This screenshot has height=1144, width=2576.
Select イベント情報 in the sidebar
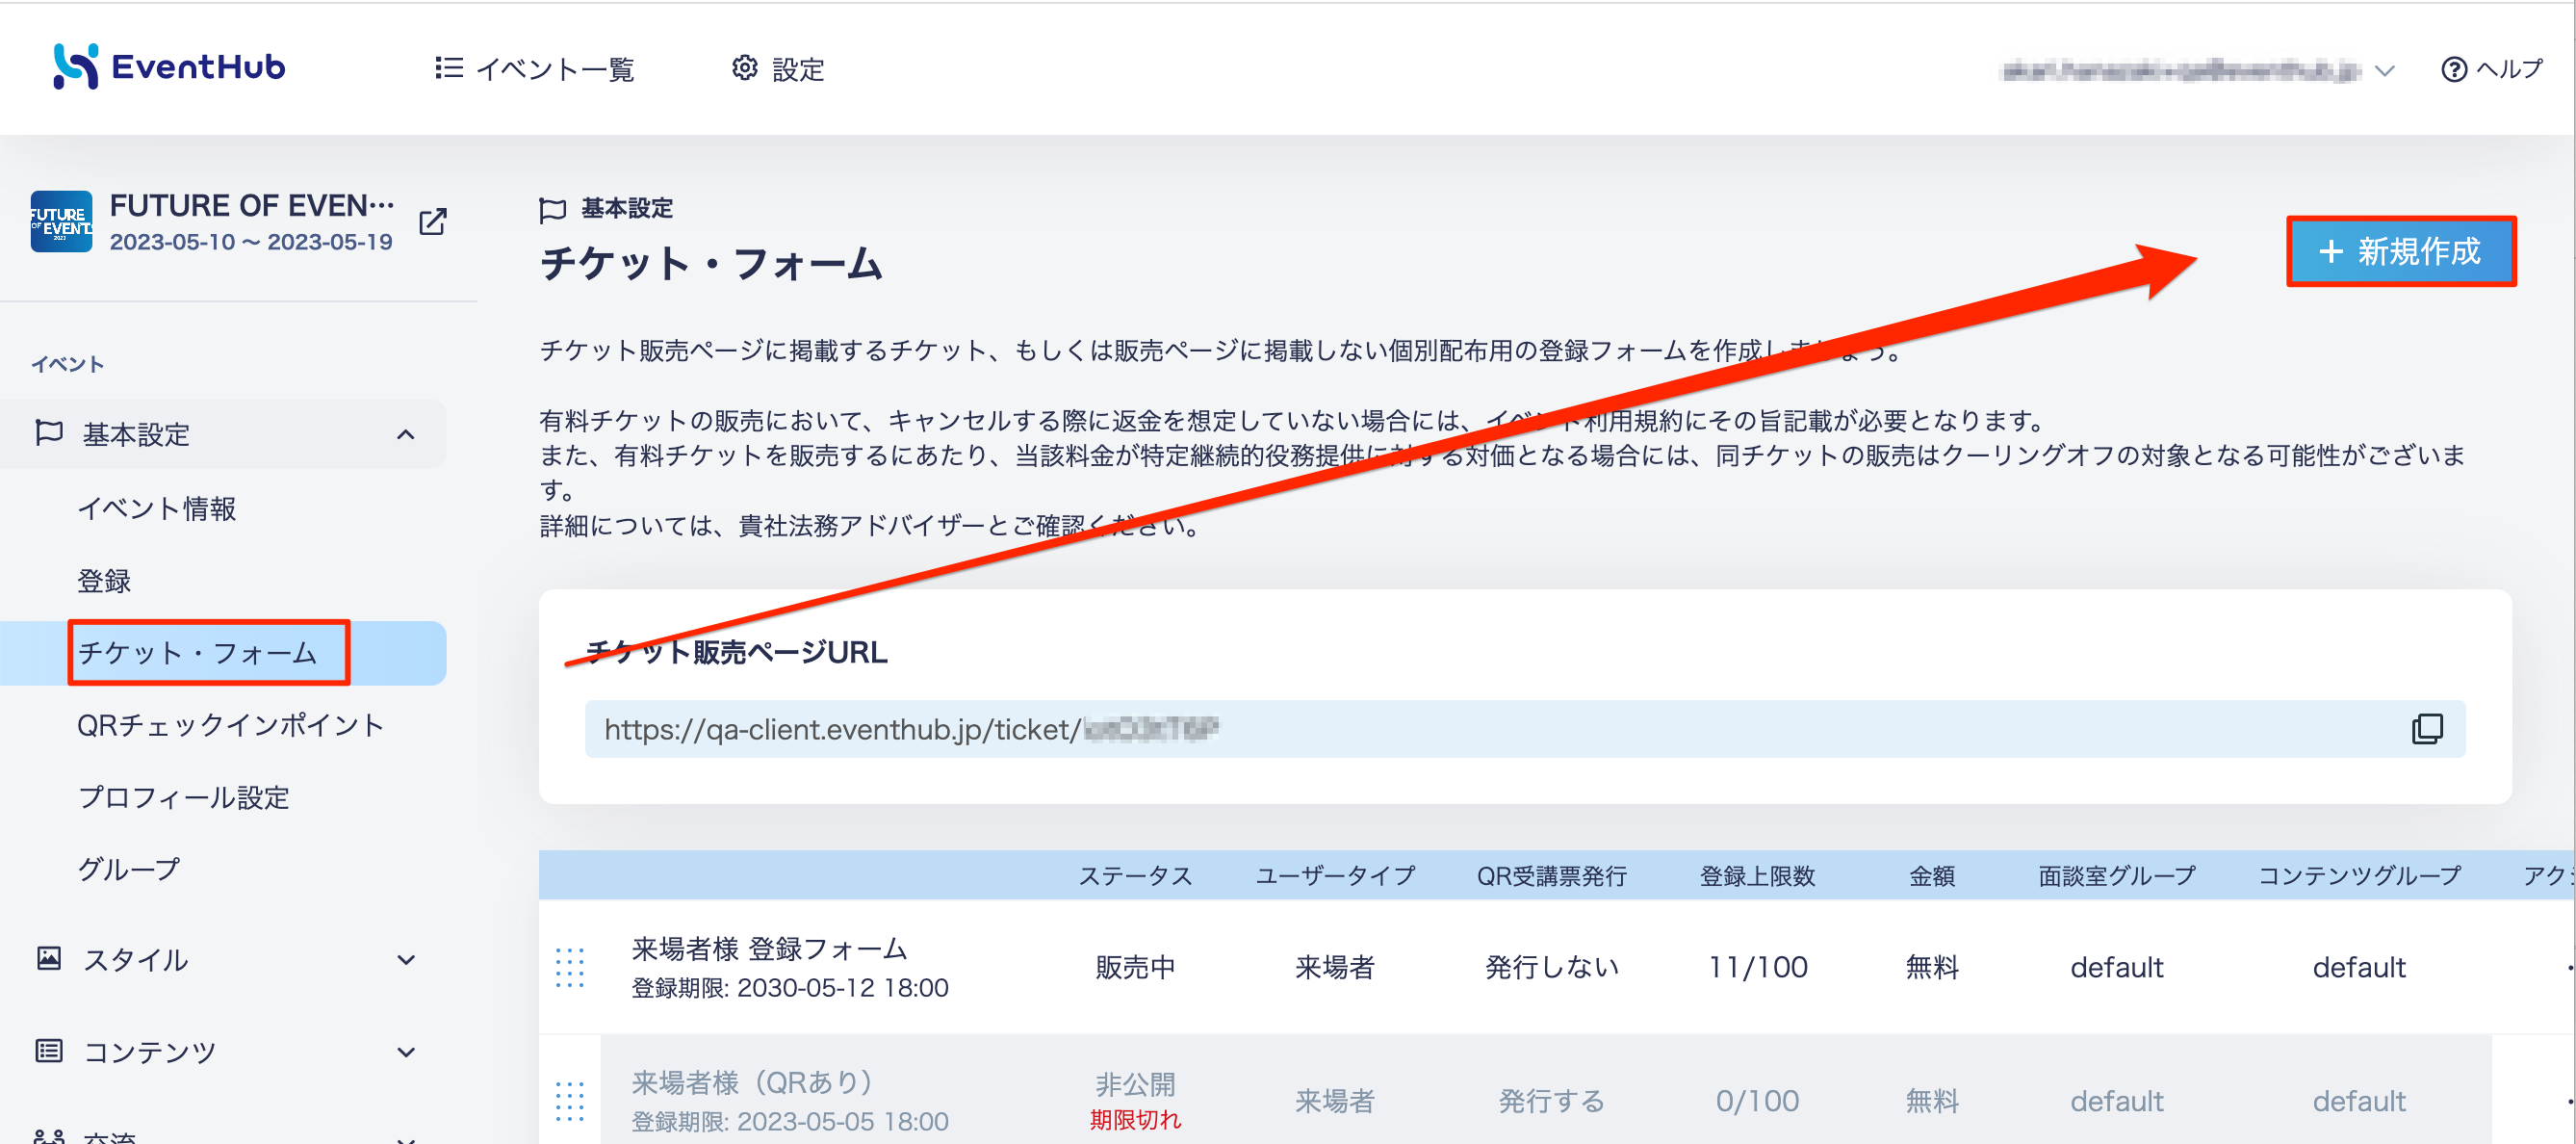157,509
